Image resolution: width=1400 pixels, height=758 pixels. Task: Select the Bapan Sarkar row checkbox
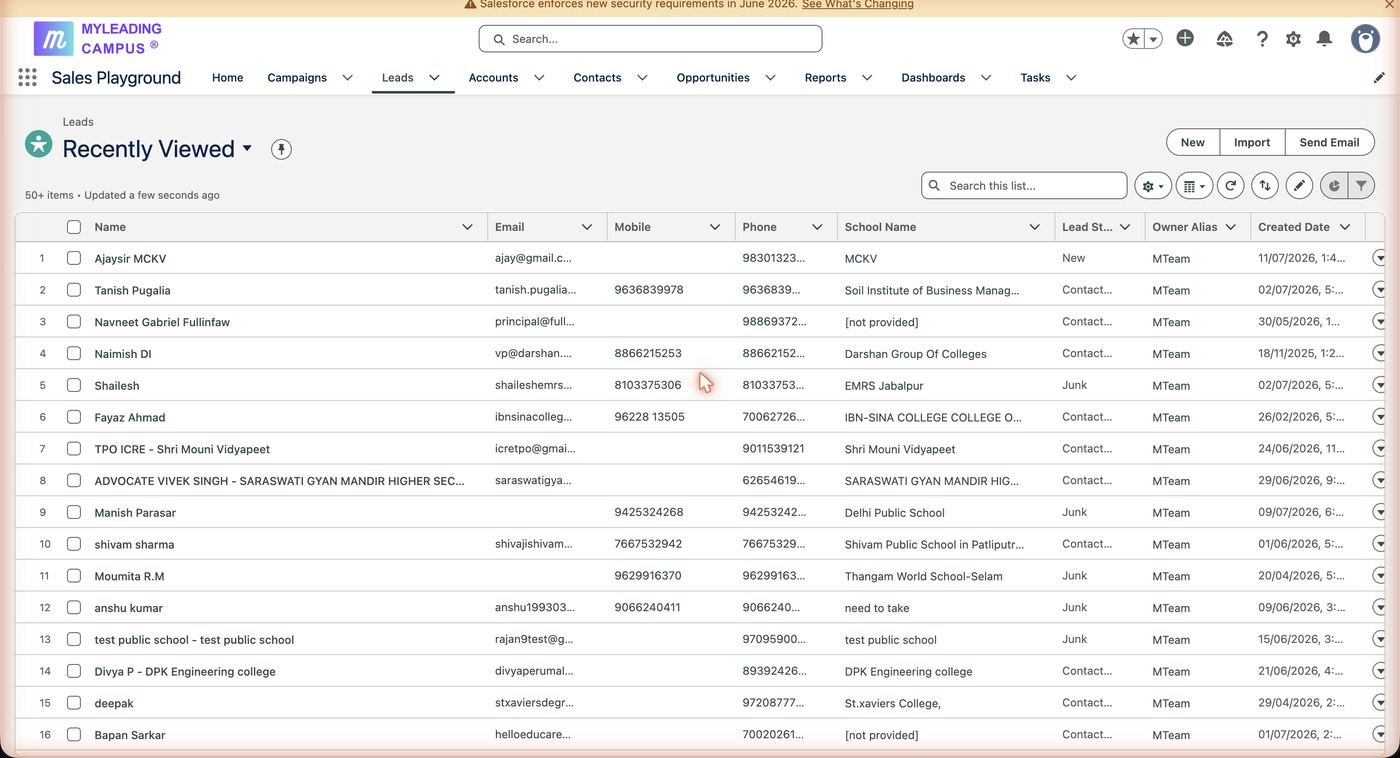(74, 735)
